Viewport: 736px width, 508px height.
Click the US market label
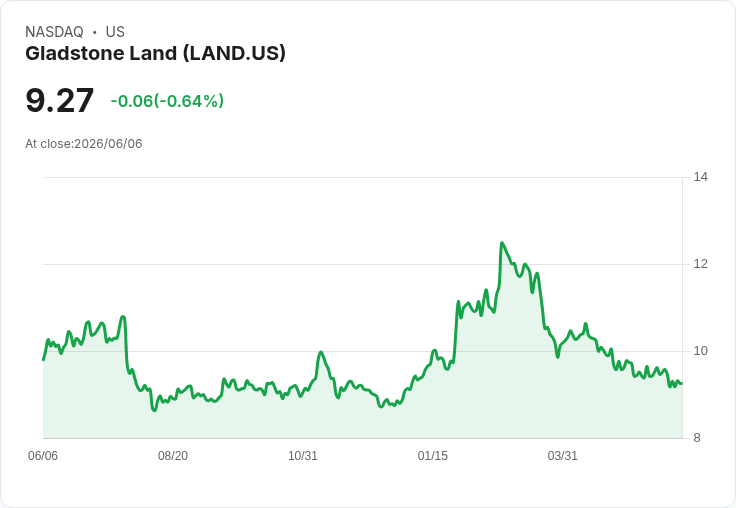115,32
